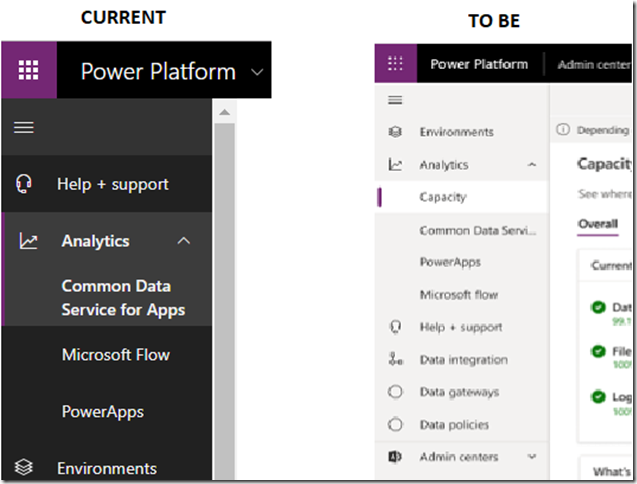This screenshot has width=637, height=484.
Task: Open app launcher waffle in CURRENT panel
Action: 28,70
